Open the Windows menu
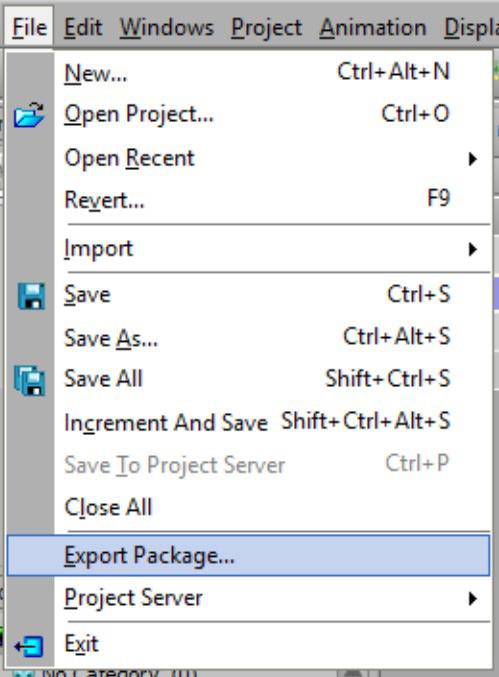This screenshot has width=499, height=677. tap(167, 28)
